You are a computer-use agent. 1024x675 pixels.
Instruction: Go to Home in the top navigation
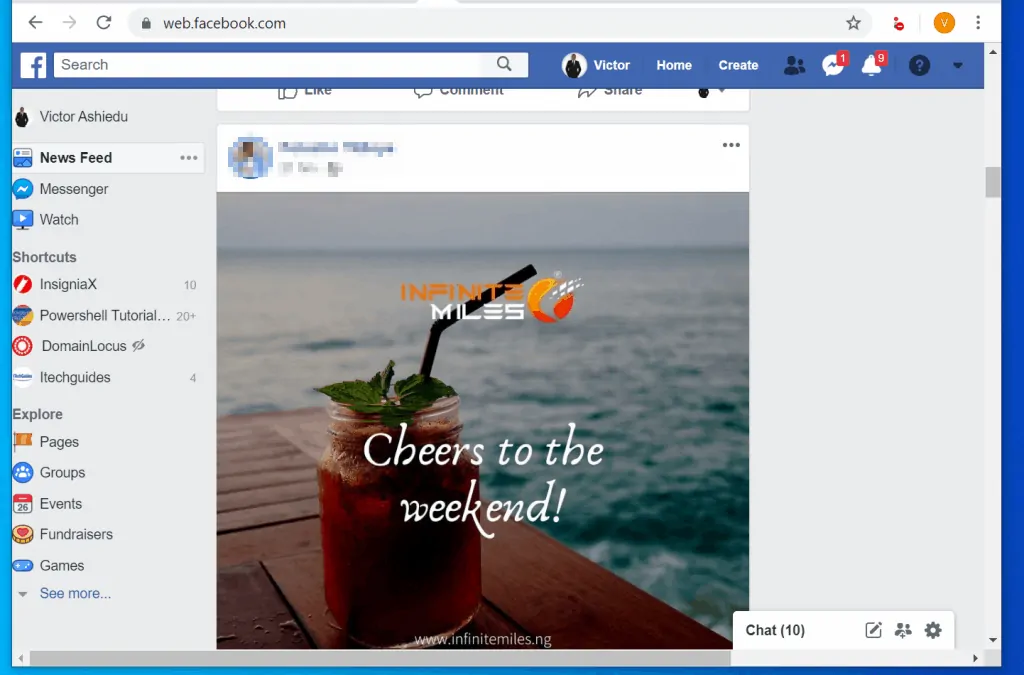pyautogui.click(x=674, y=64)
